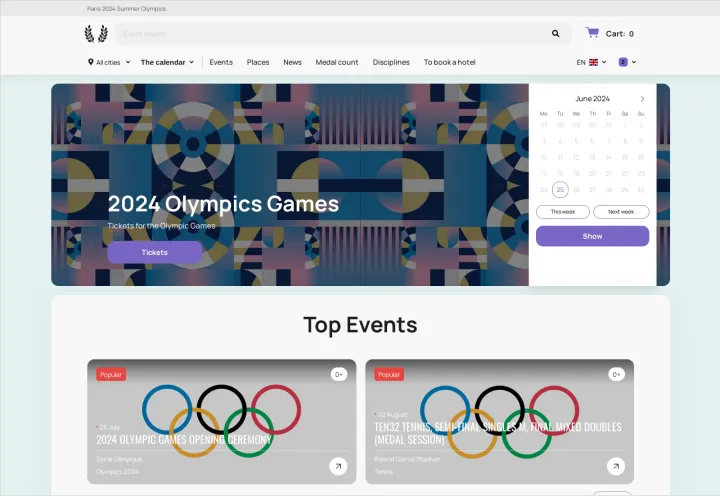This screenshot has width=720, height=496.
Task: Click the purple currency icon
Action: pyautogui.click(x=623, y=62)
